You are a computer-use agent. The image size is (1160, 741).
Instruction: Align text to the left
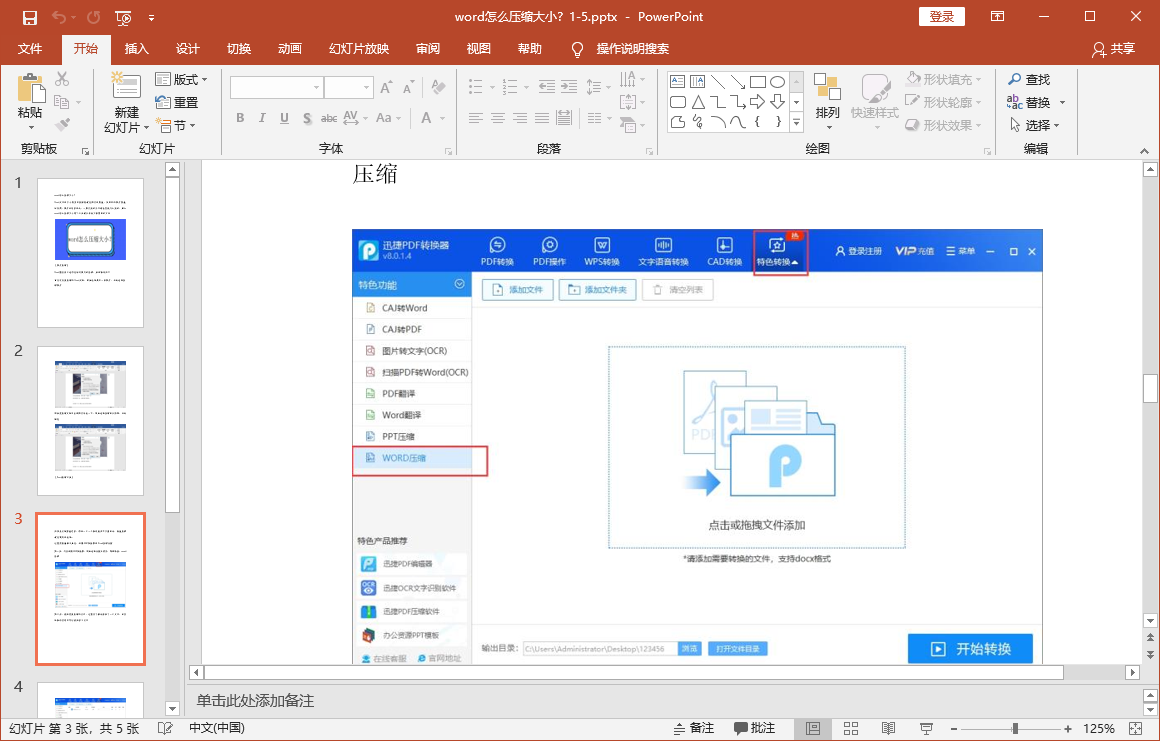point(476,118)
